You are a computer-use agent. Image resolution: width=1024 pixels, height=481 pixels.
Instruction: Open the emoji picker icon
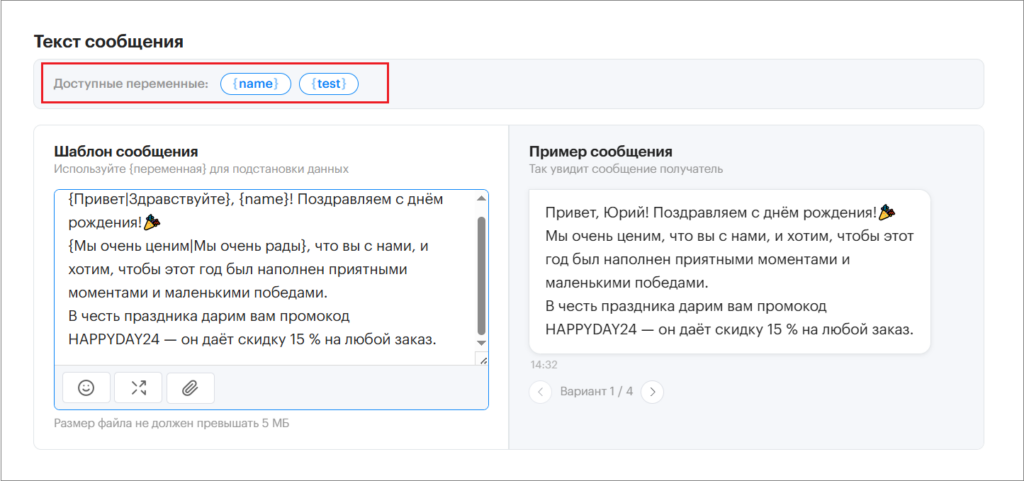tap(86, 388)
